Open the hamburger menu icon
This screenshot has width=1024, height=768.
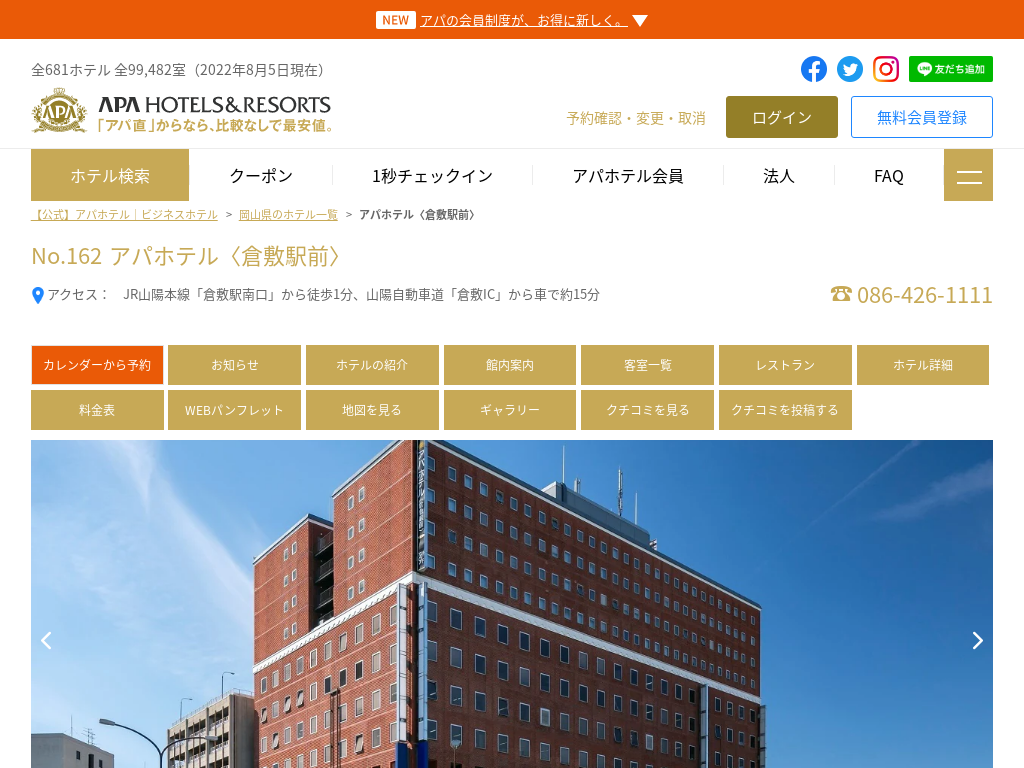click(x=968, y=175)
